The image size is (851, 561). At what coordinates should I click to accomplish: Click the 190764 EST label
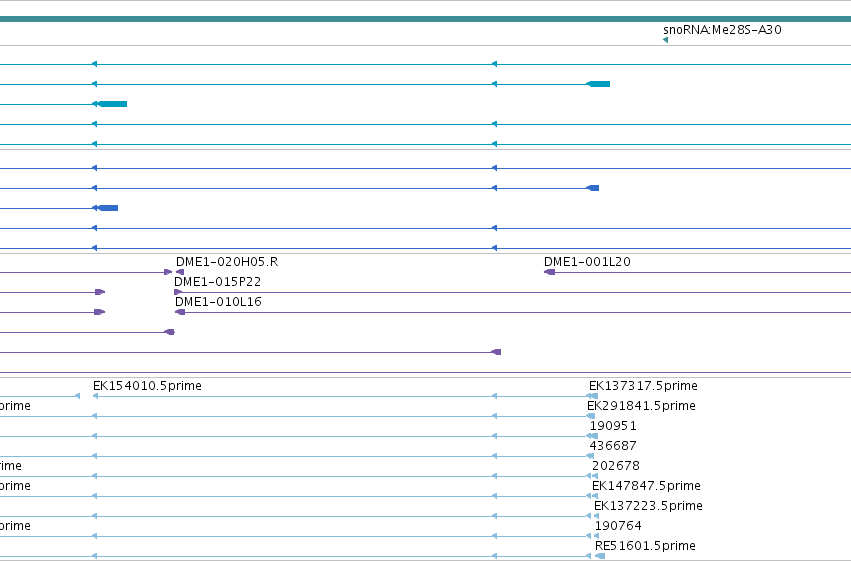[x=618, y=526]
